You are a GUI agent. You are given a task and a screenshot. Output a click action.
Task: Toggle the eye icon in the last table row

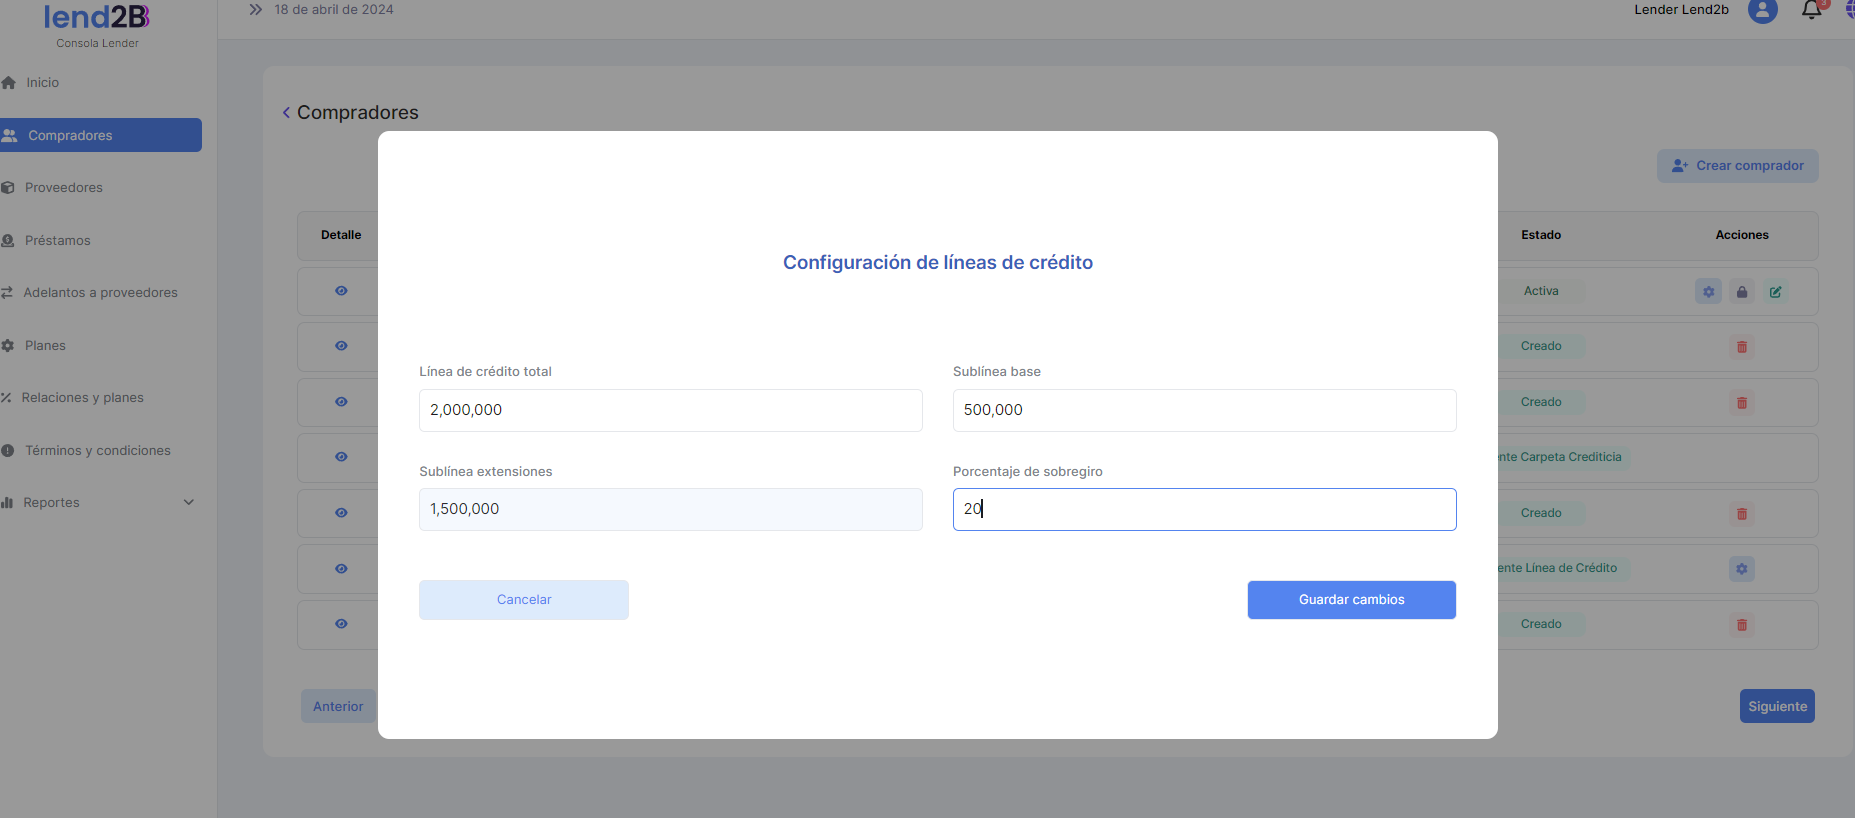(341, 624)
